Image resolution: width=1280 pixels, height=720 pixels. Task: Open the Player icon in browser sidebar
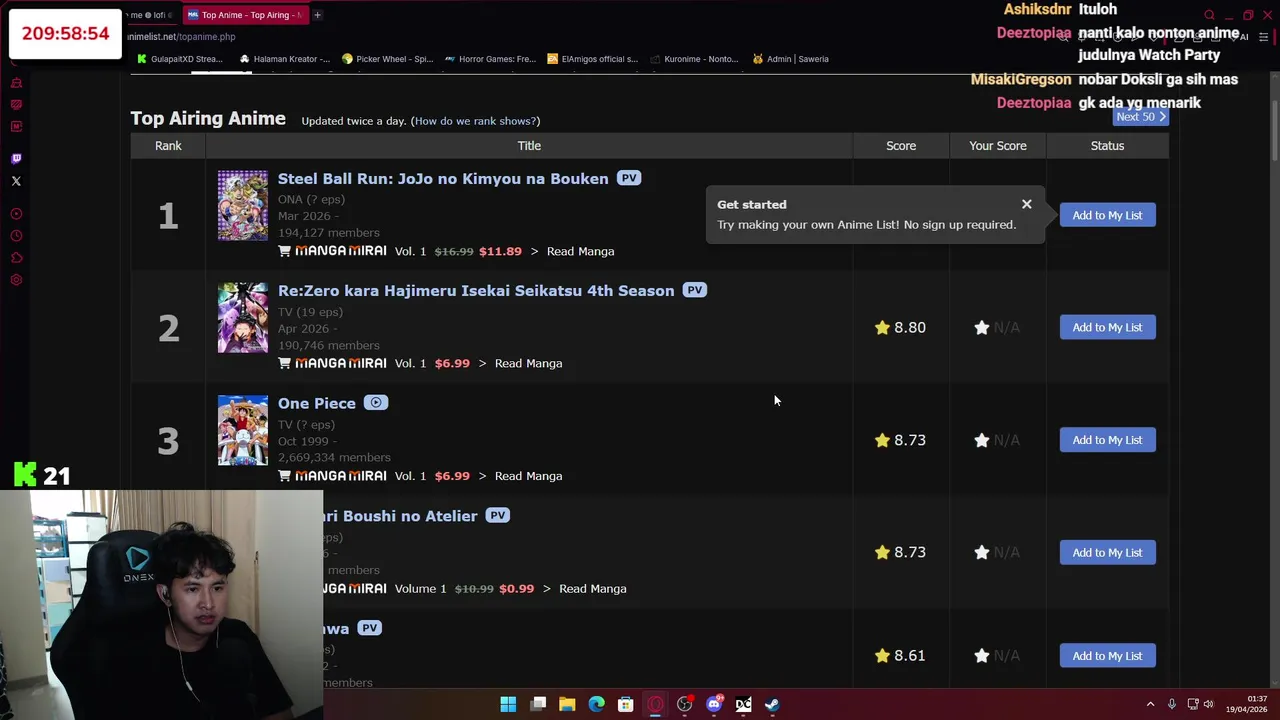coord(16,214)
